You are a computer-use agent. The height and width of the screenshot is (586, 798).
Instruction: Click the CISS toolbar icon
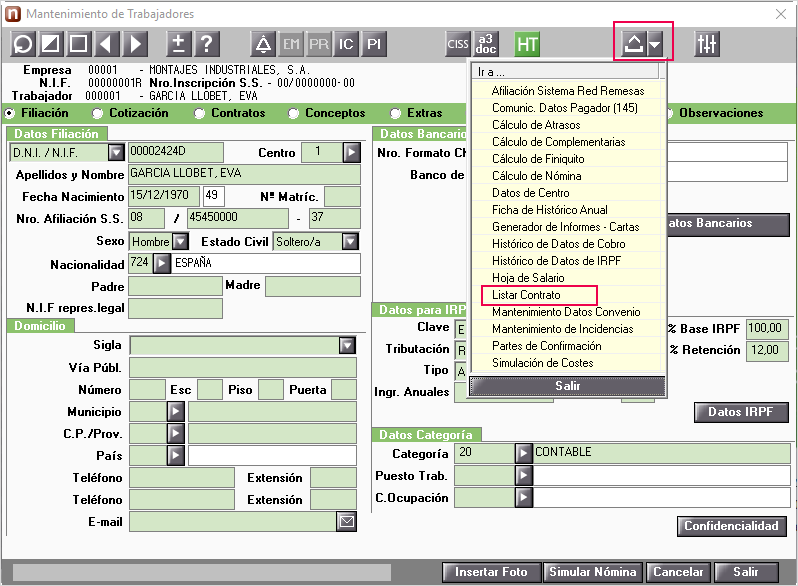click(x=458, y=44)
